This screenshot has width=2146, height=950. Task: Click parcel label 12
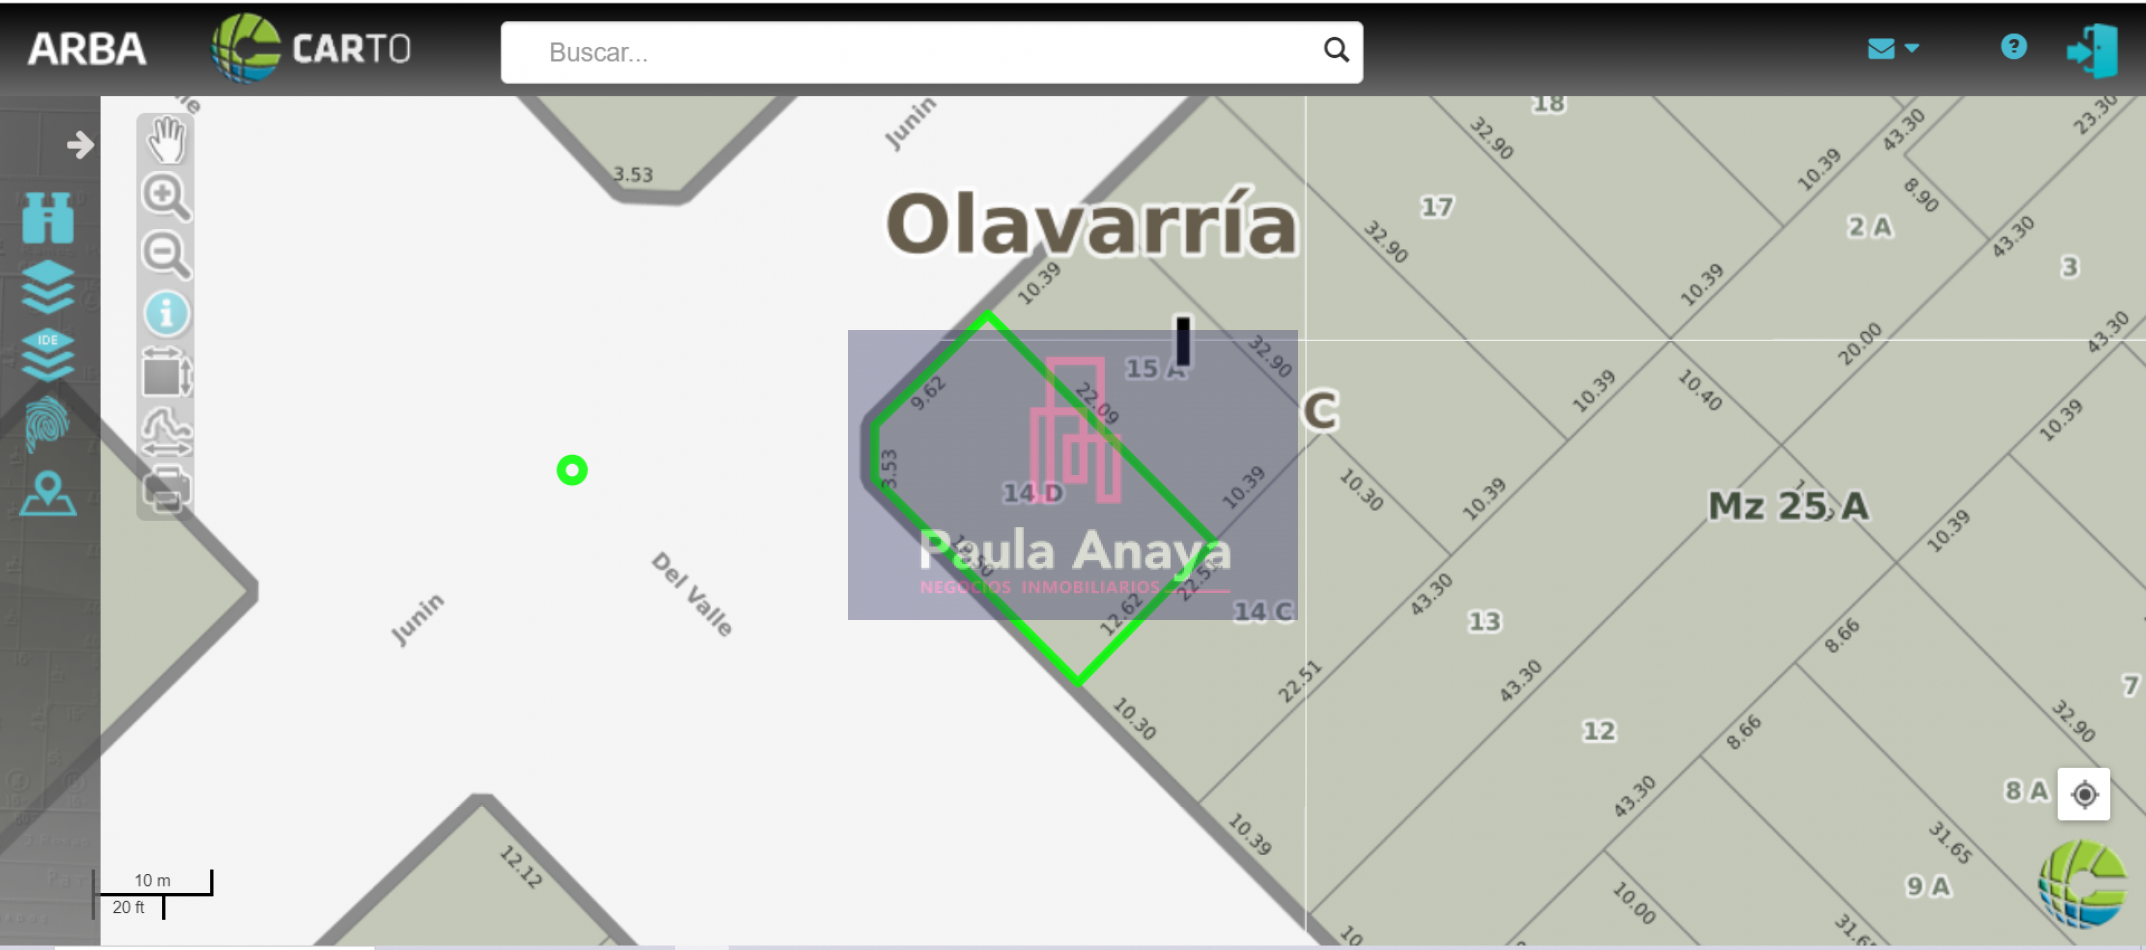click(1598, 731)
